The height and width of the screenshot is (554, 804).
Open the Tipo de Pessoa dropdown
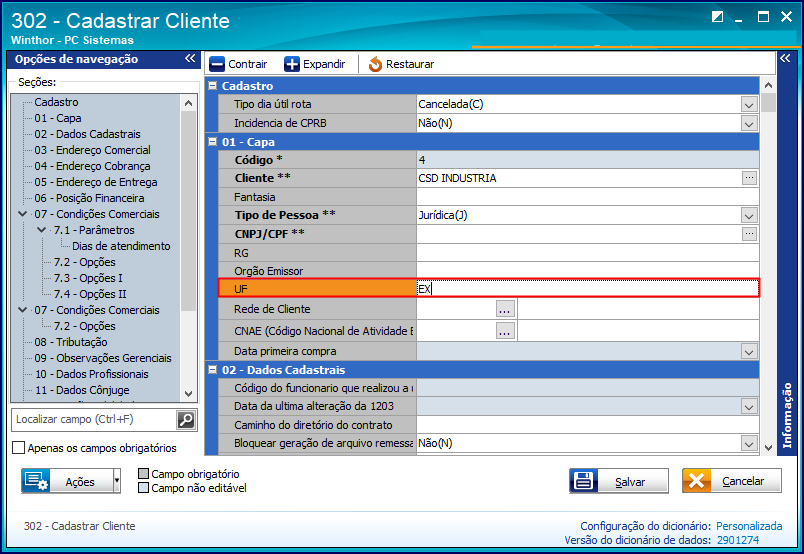(749, 215)
